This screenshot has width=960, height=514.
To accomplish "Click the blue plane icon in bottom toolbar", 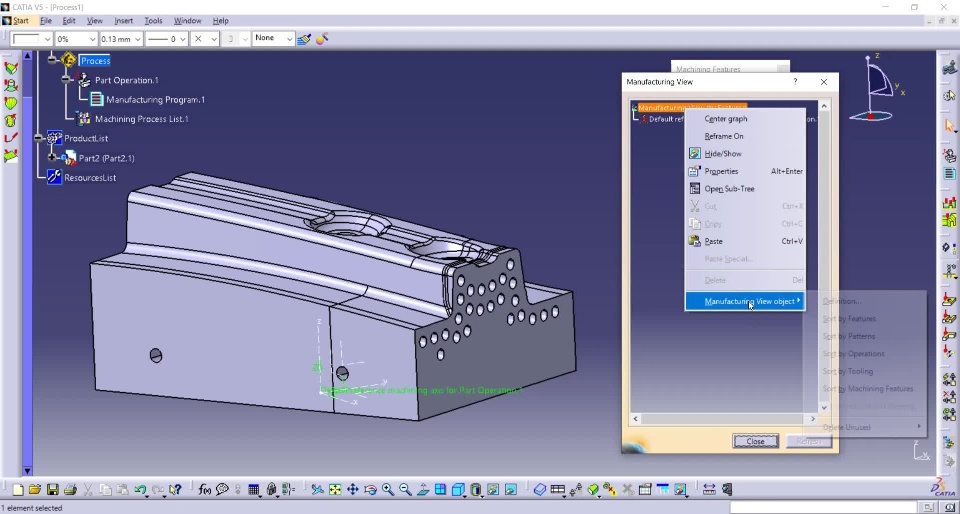I will (x=539, y=490).
